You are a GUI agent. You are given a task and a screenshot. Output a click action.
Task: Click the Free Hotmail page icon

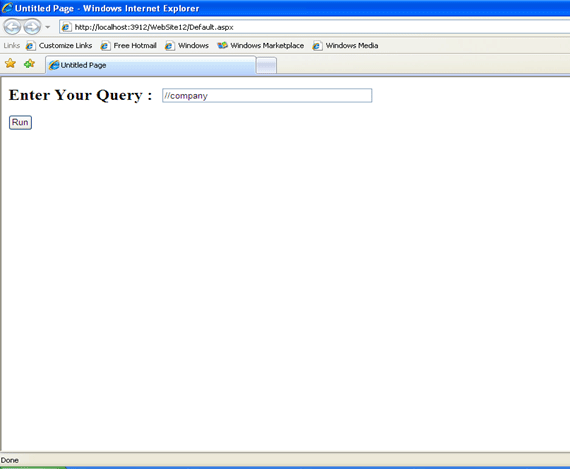pos(105,46)
